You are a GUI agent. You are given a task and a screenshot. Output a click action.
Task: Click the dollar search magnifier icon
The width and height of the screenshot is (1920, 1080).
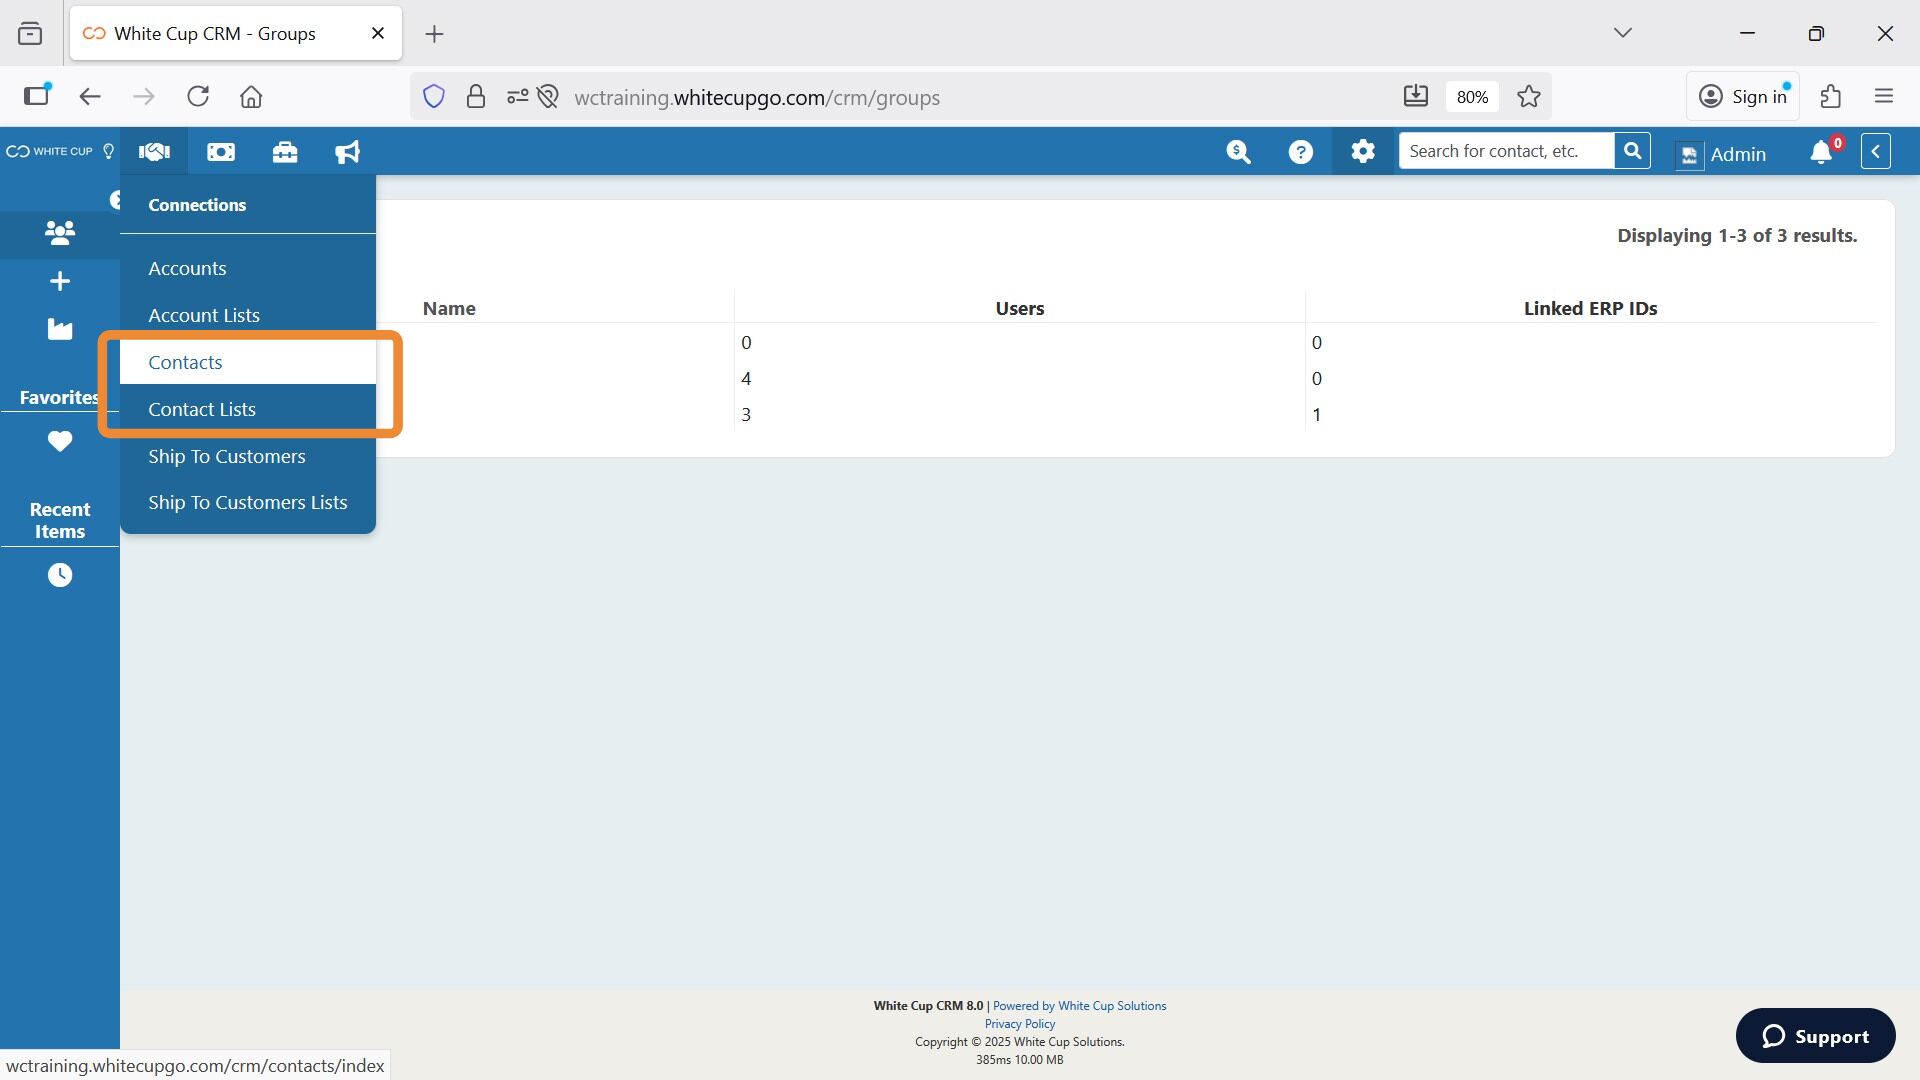[x=1238, y=152]
